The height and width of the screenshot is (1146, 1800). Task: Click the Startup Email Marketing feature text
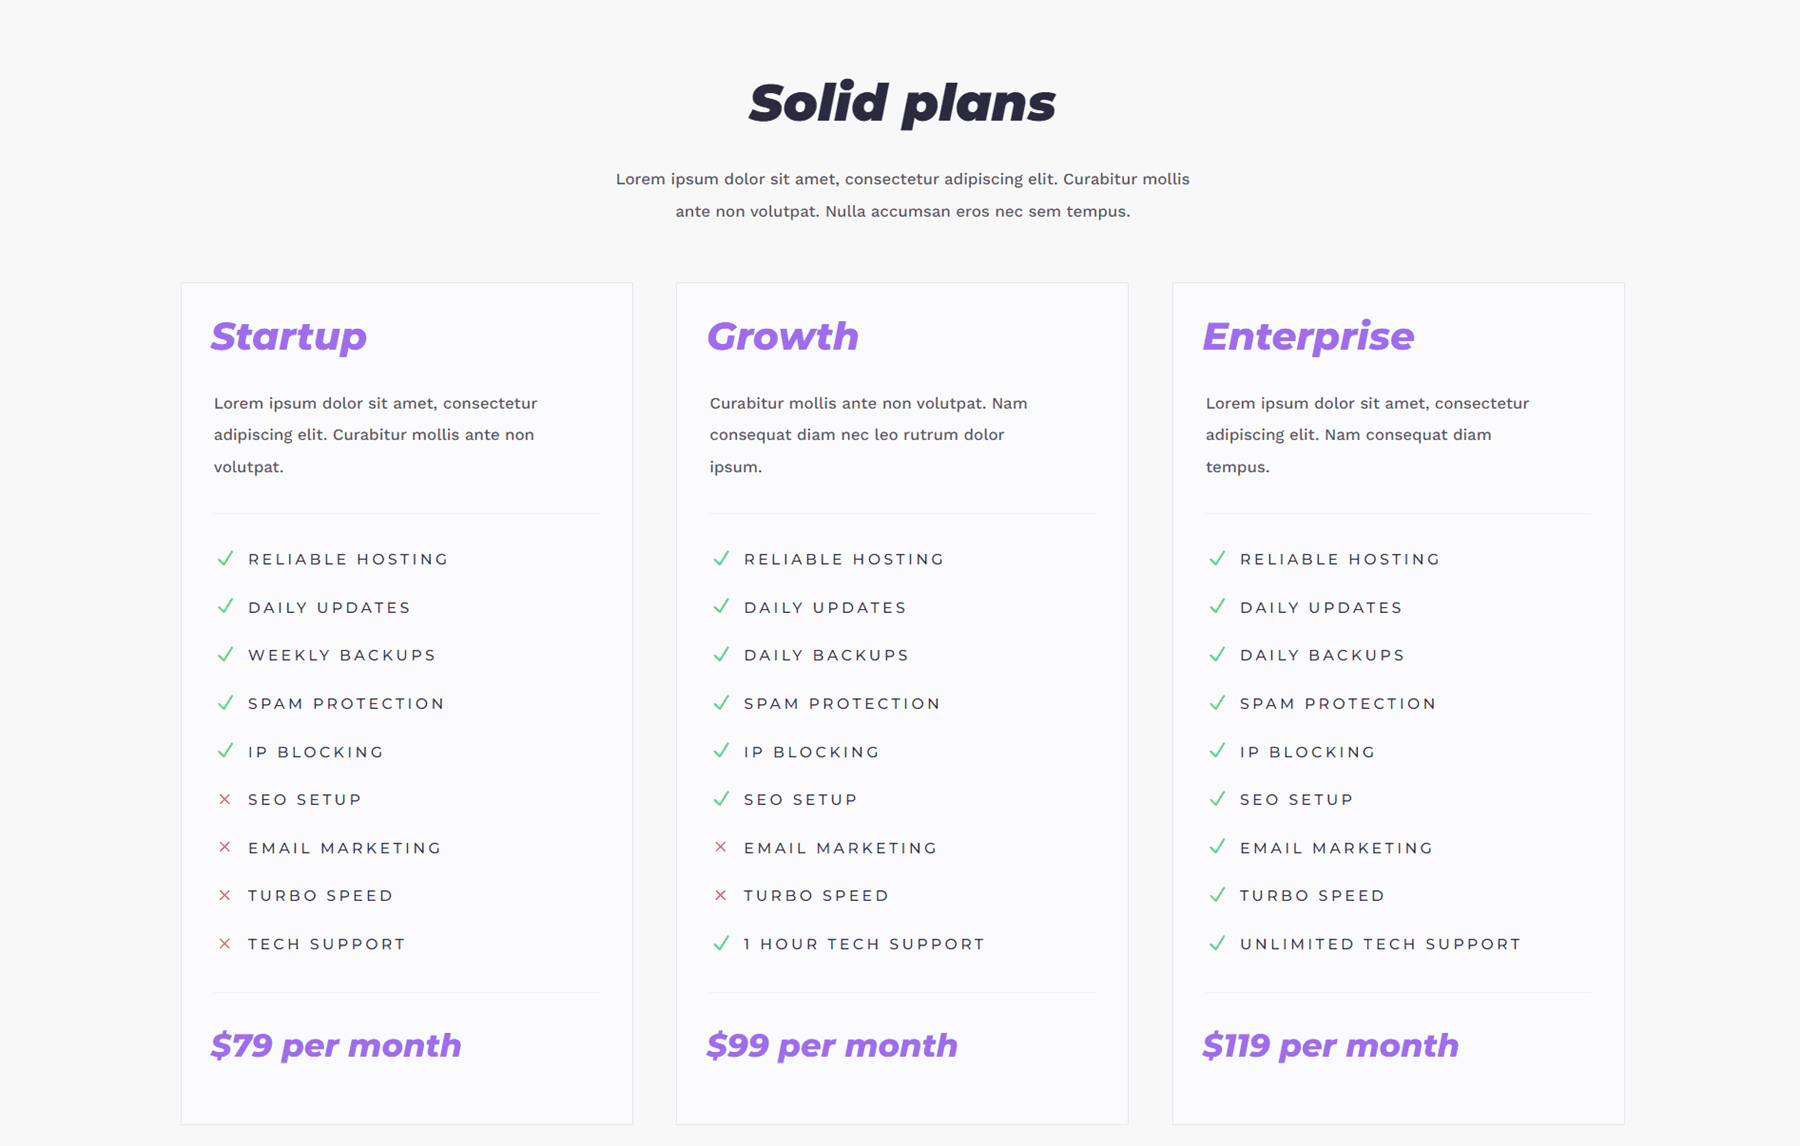[345, 848]
